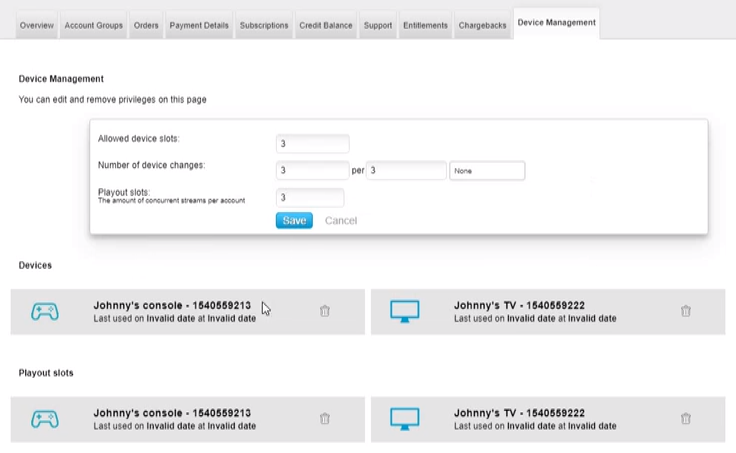This screenshot has width=736, height=453.
Task: Remove Johnny's TV from Playout slots
Action: click(x=685, y=419)
